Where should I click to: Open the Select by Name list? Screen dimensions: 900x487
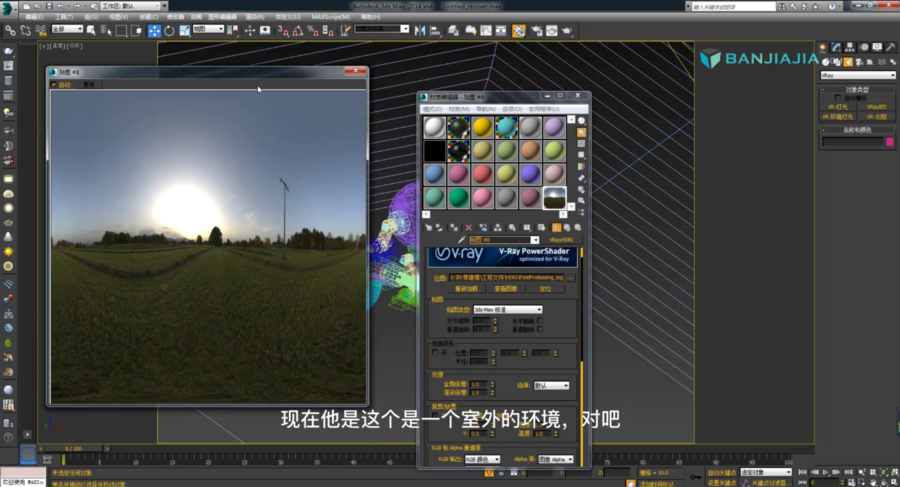(x=106, y=30)
